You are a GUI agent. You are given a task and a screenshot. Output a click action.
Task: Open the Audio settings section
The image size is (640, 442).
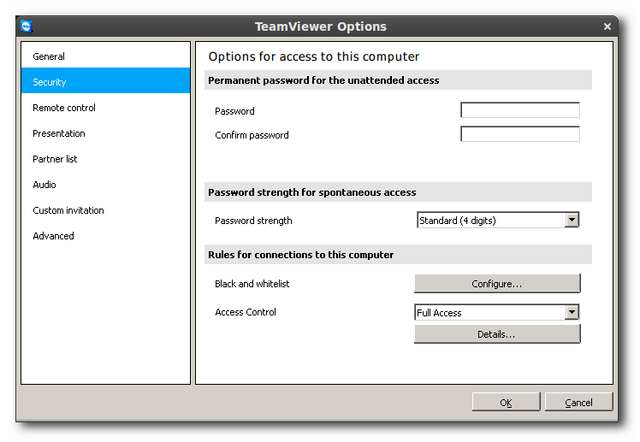45,185
